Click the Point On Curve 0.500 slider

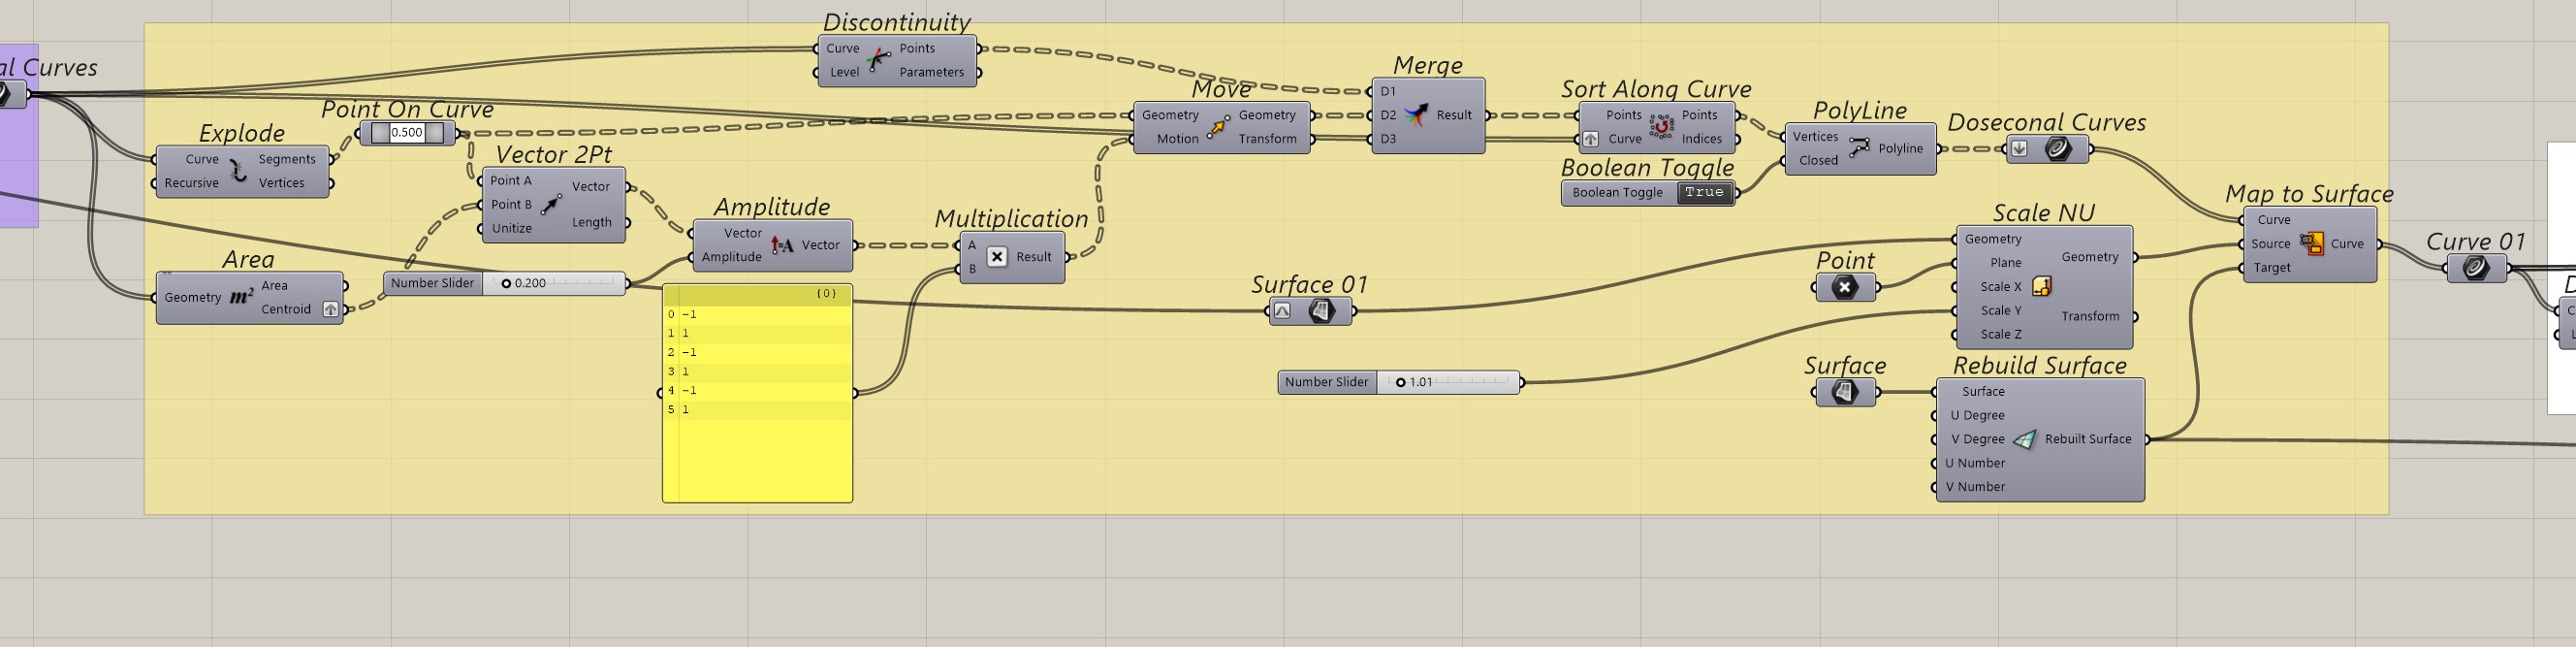click(x=407, y=133)
